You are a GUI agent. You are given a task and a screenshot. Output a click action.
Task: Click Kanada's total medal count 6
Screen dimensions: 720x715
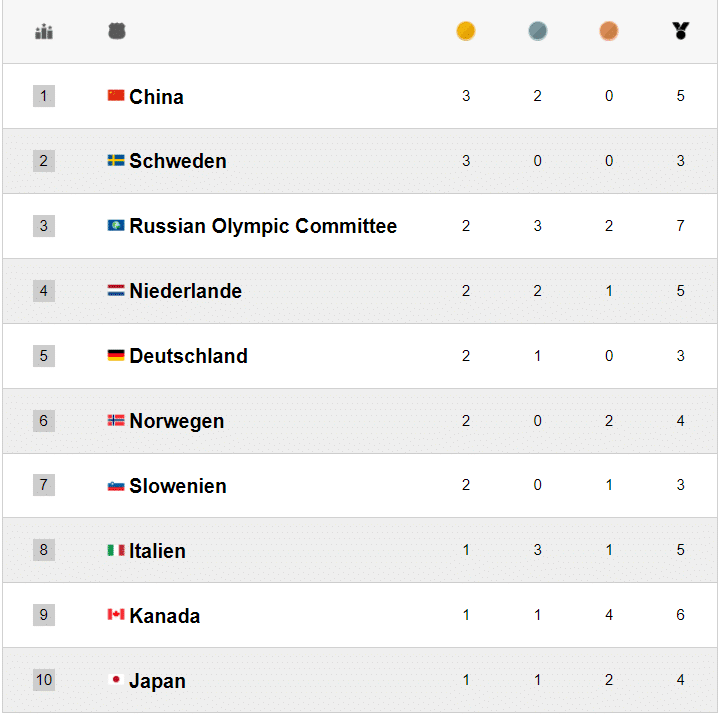pos(681,615)
